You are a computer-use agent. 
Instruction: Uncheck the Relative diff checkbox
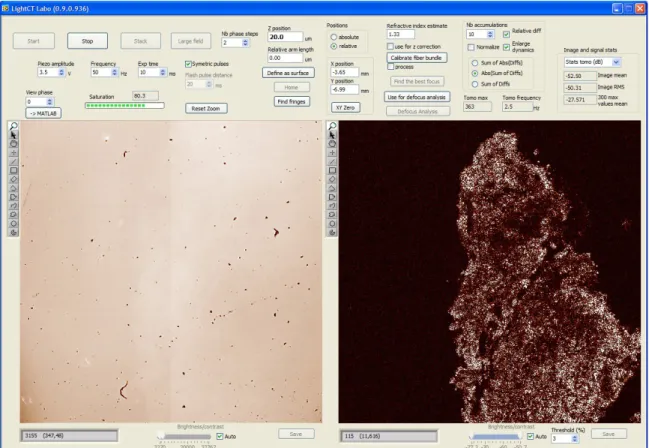pos(506,34)
